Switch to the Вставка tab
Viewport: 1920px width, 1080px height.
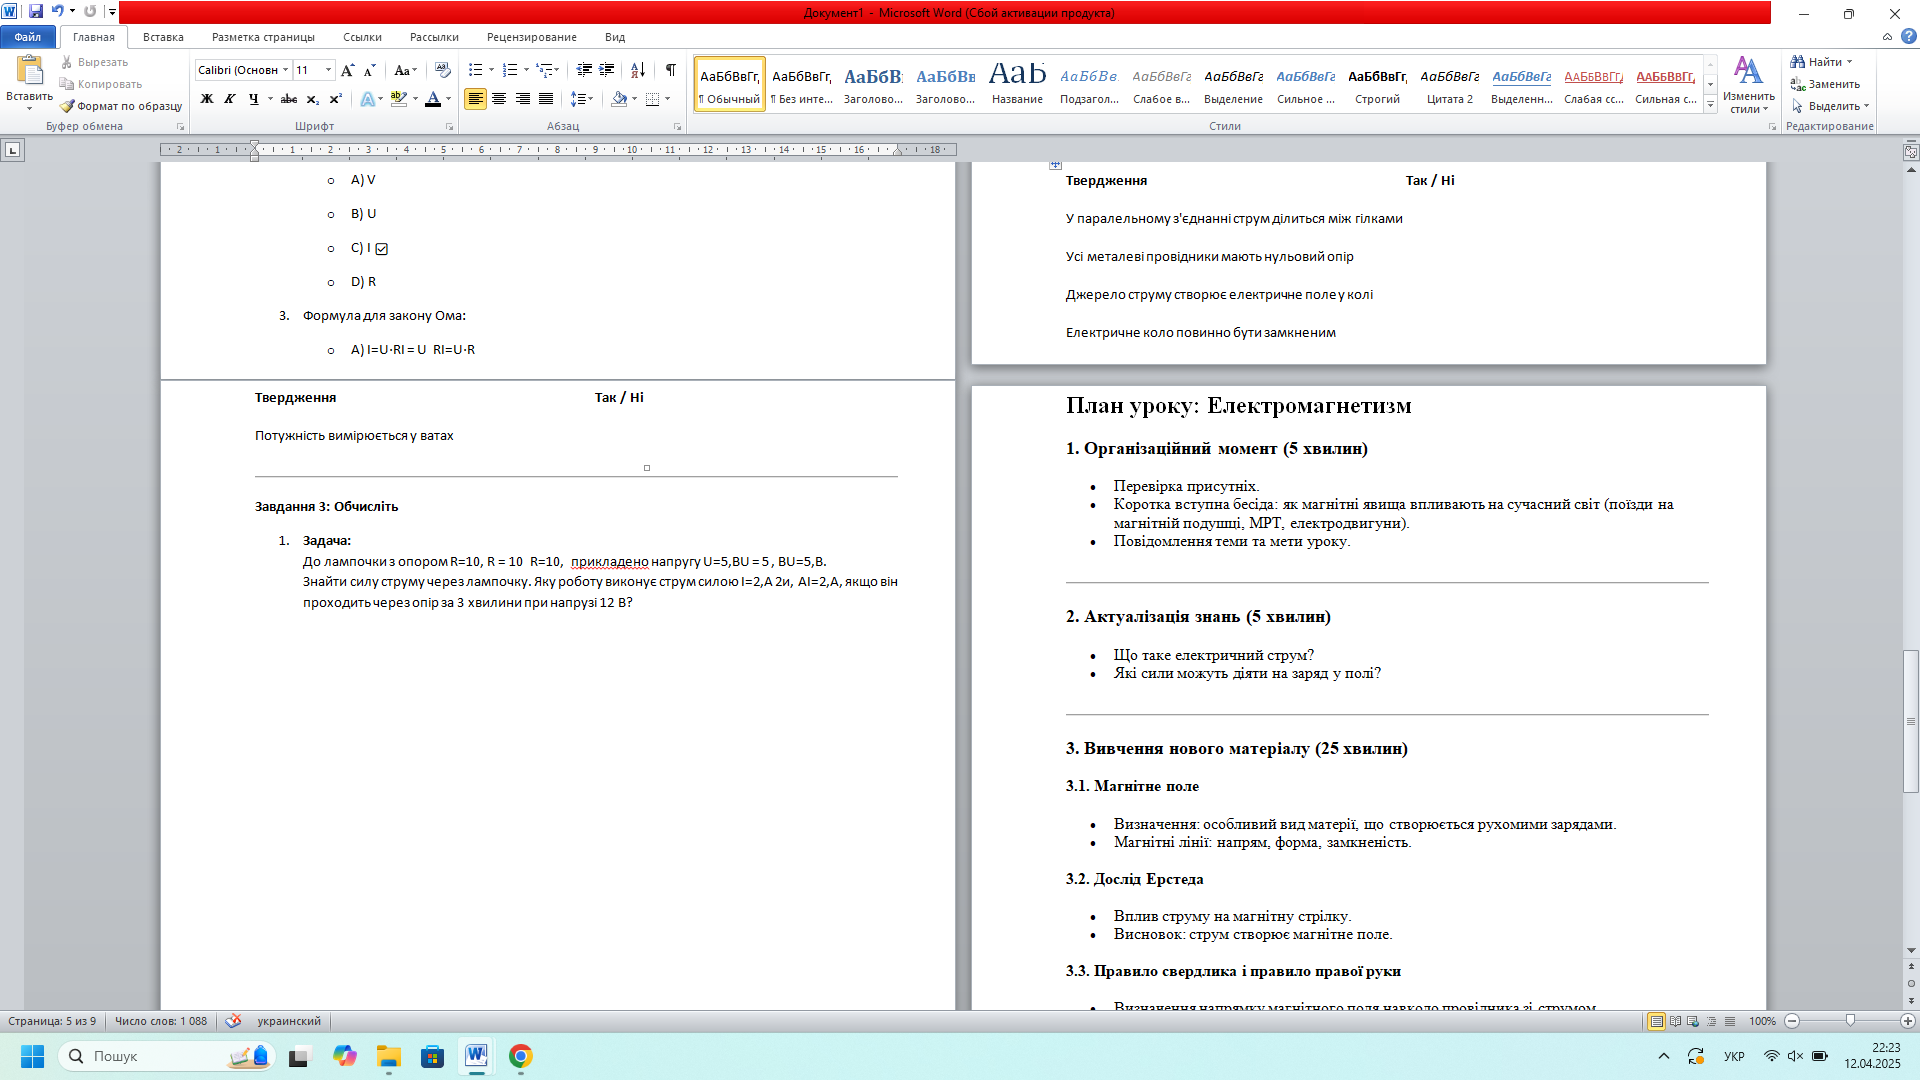pos(163,37)
